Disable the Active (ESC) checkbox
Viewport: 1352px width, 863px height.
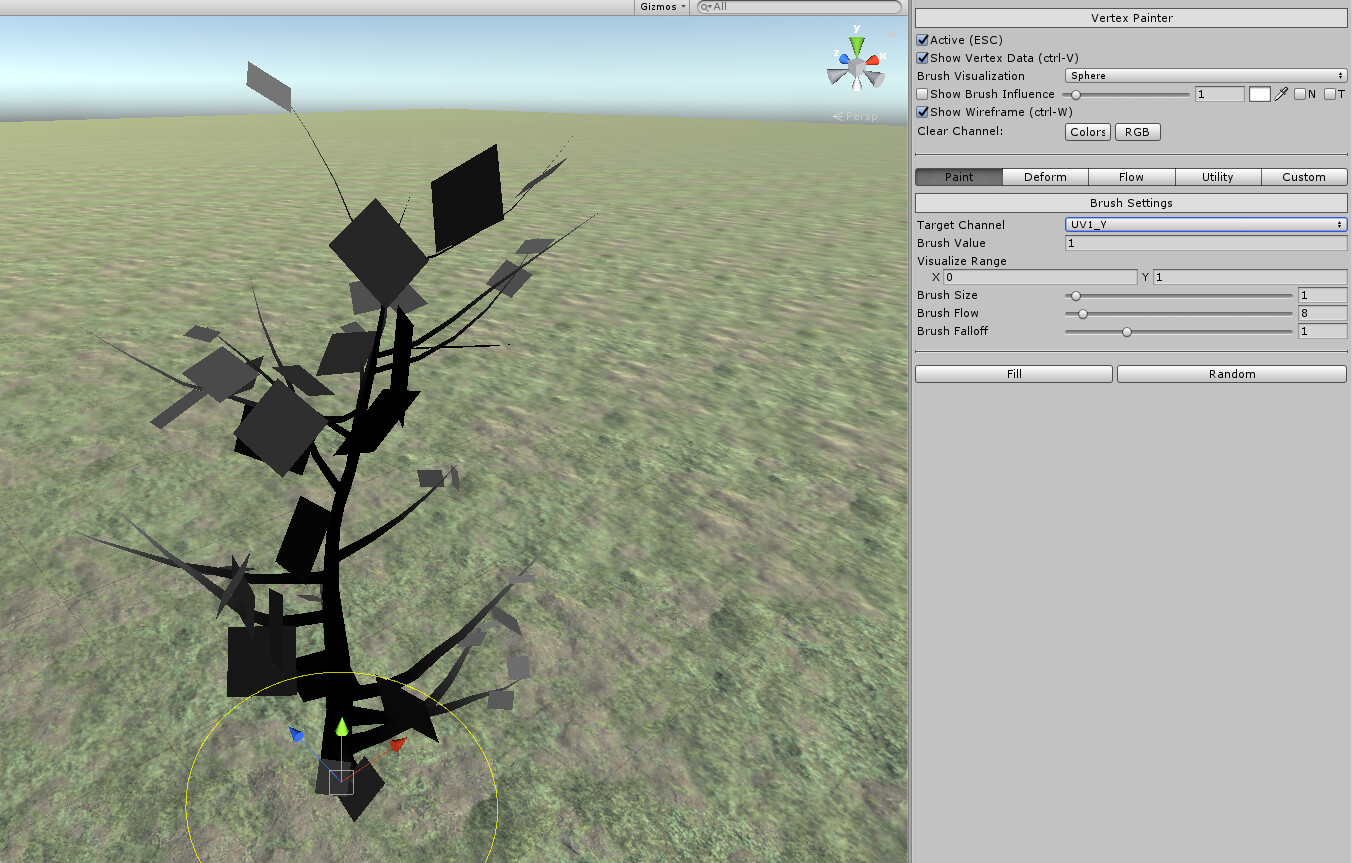922,40
